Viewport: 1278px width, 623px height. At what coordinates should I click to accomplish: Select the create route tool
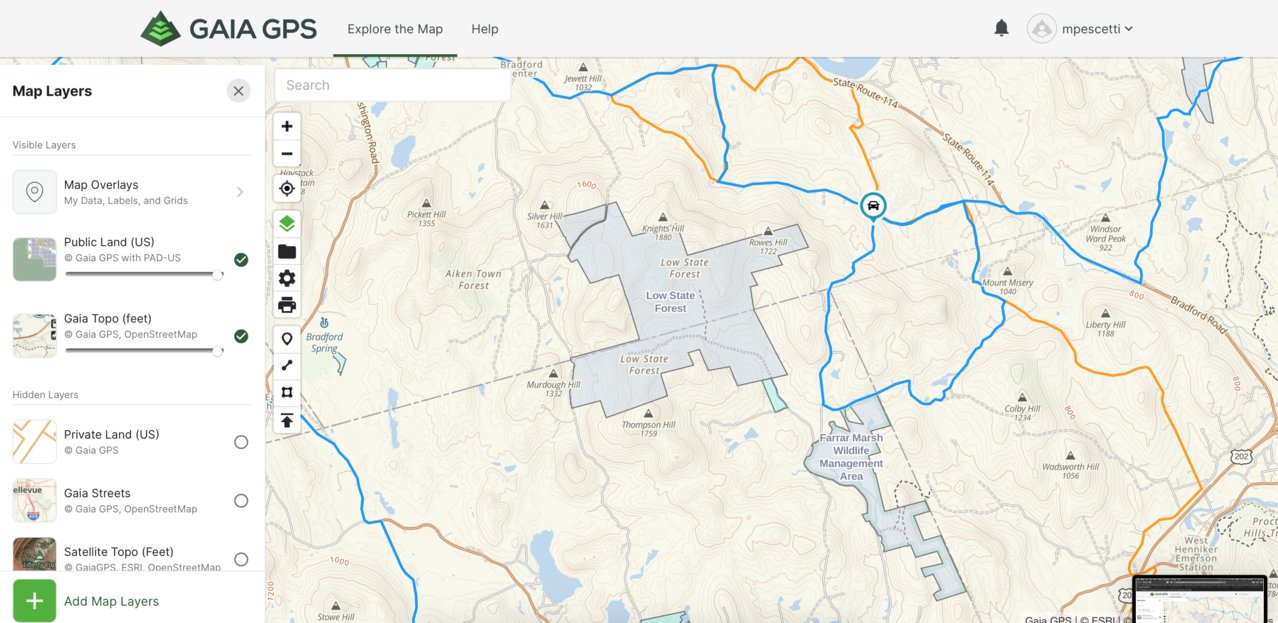pyautogui.click(x=287, y=366)
